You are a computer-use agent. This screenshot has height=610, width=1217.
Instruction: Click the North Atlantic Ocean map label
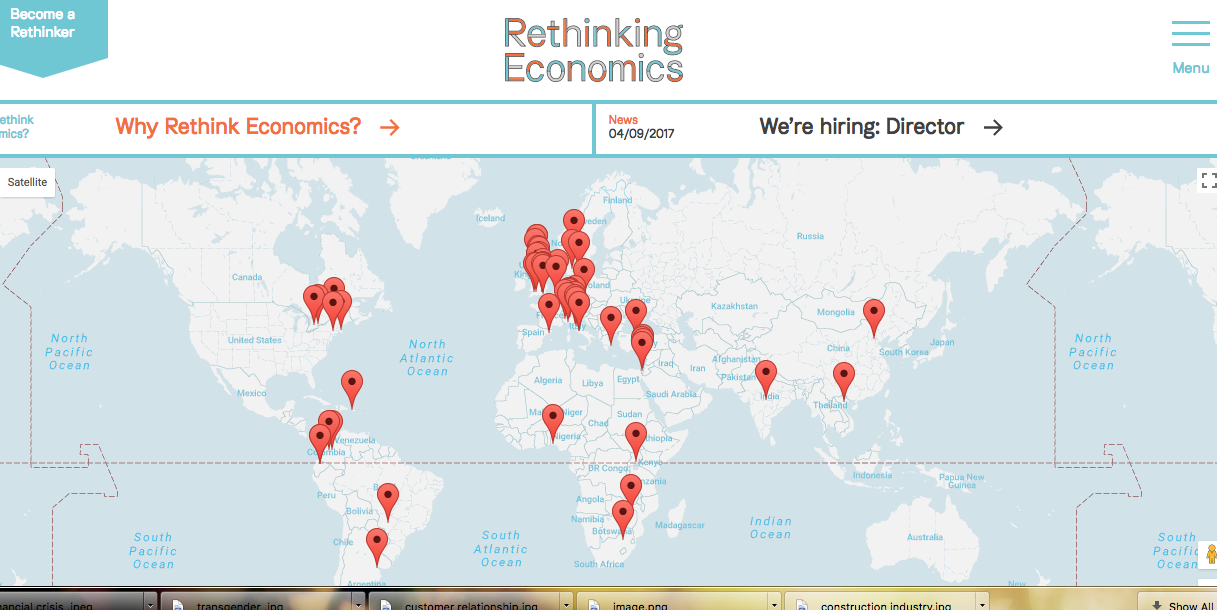427,358
